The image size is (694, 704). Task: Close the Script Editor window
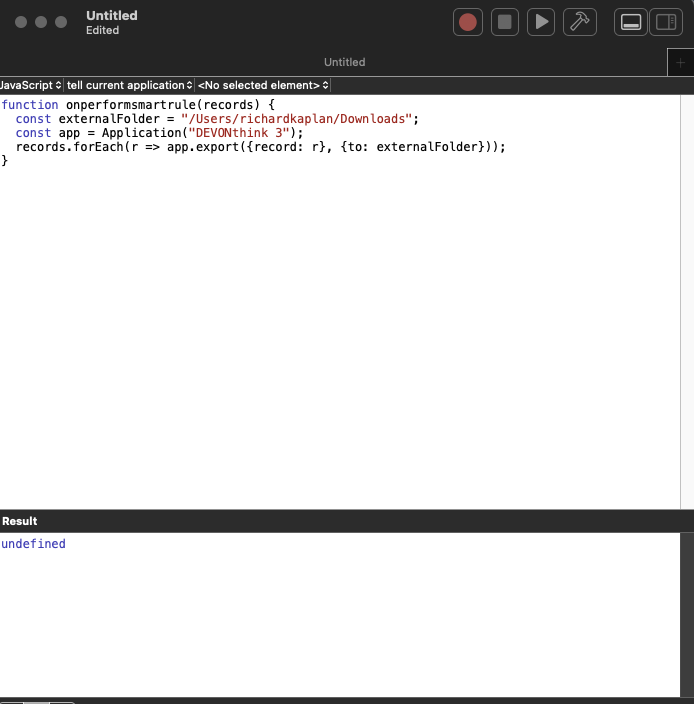click(21, 22)
